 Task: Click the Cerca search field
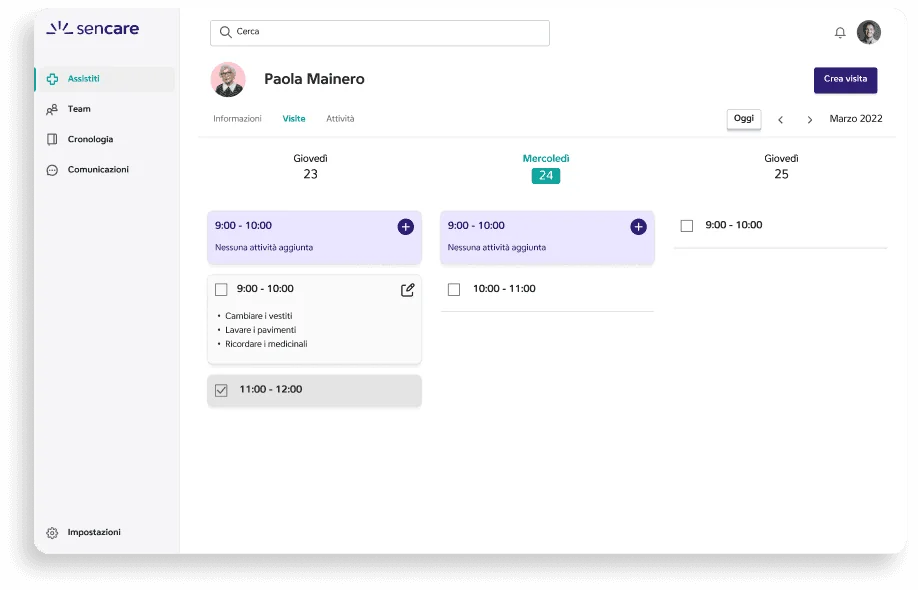379,33
